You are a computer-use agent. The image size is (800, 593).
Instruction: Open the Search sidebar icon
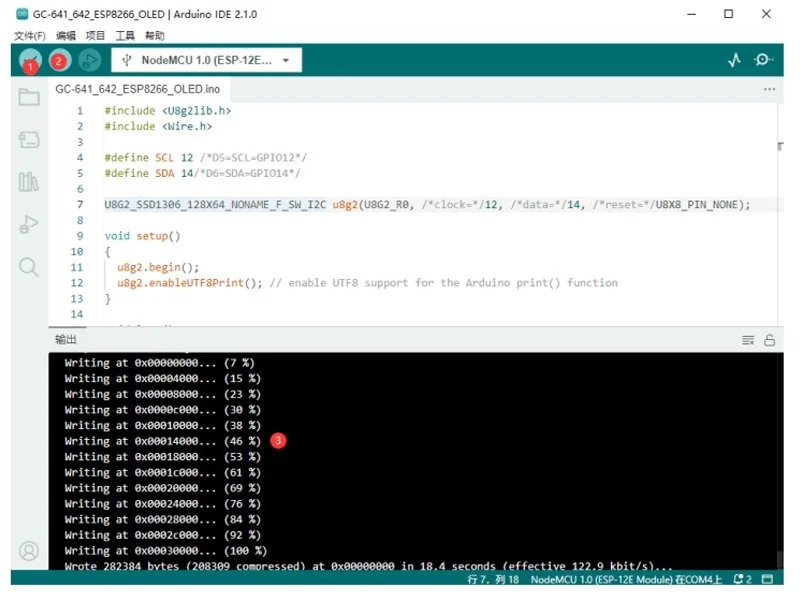[29, 266]
